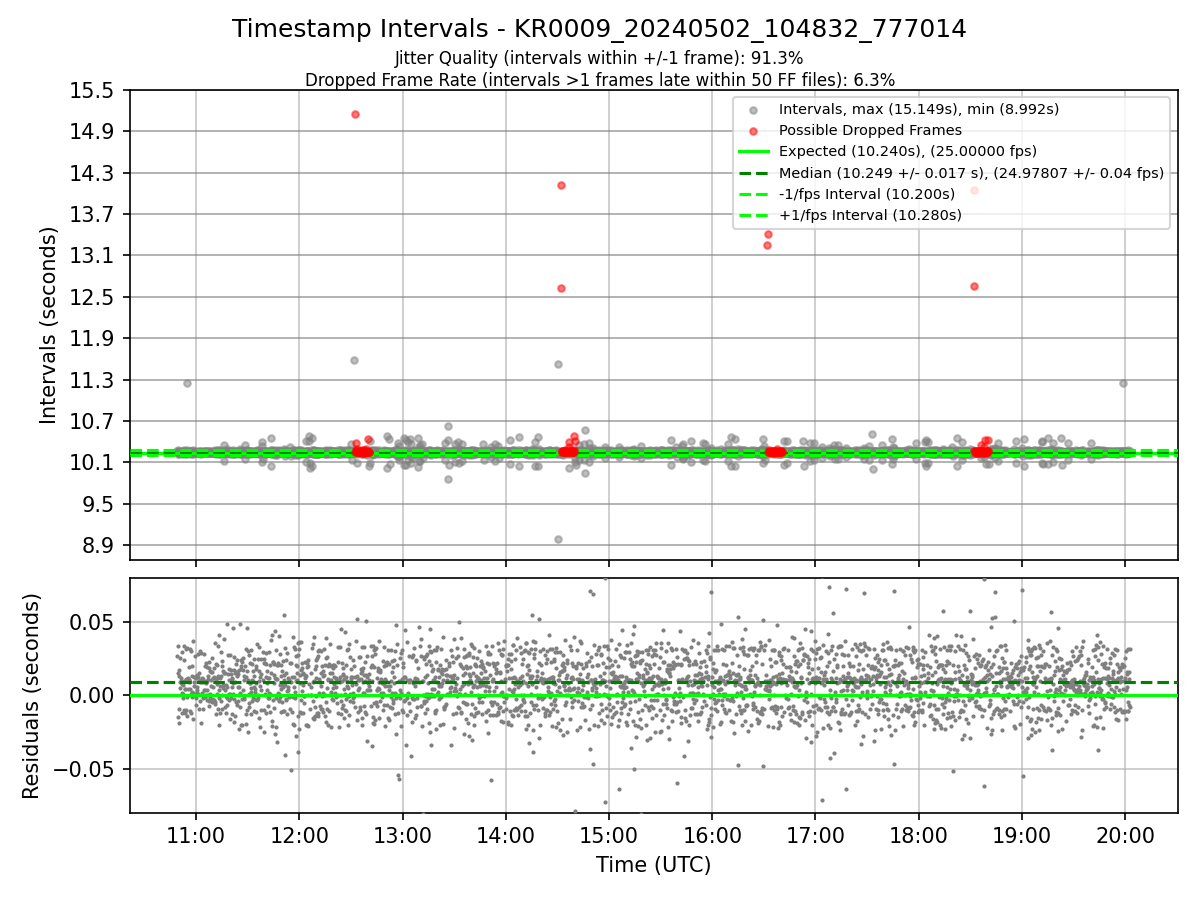
Task: Click the y-axis tick label 11.3
Action: (93, 380)
